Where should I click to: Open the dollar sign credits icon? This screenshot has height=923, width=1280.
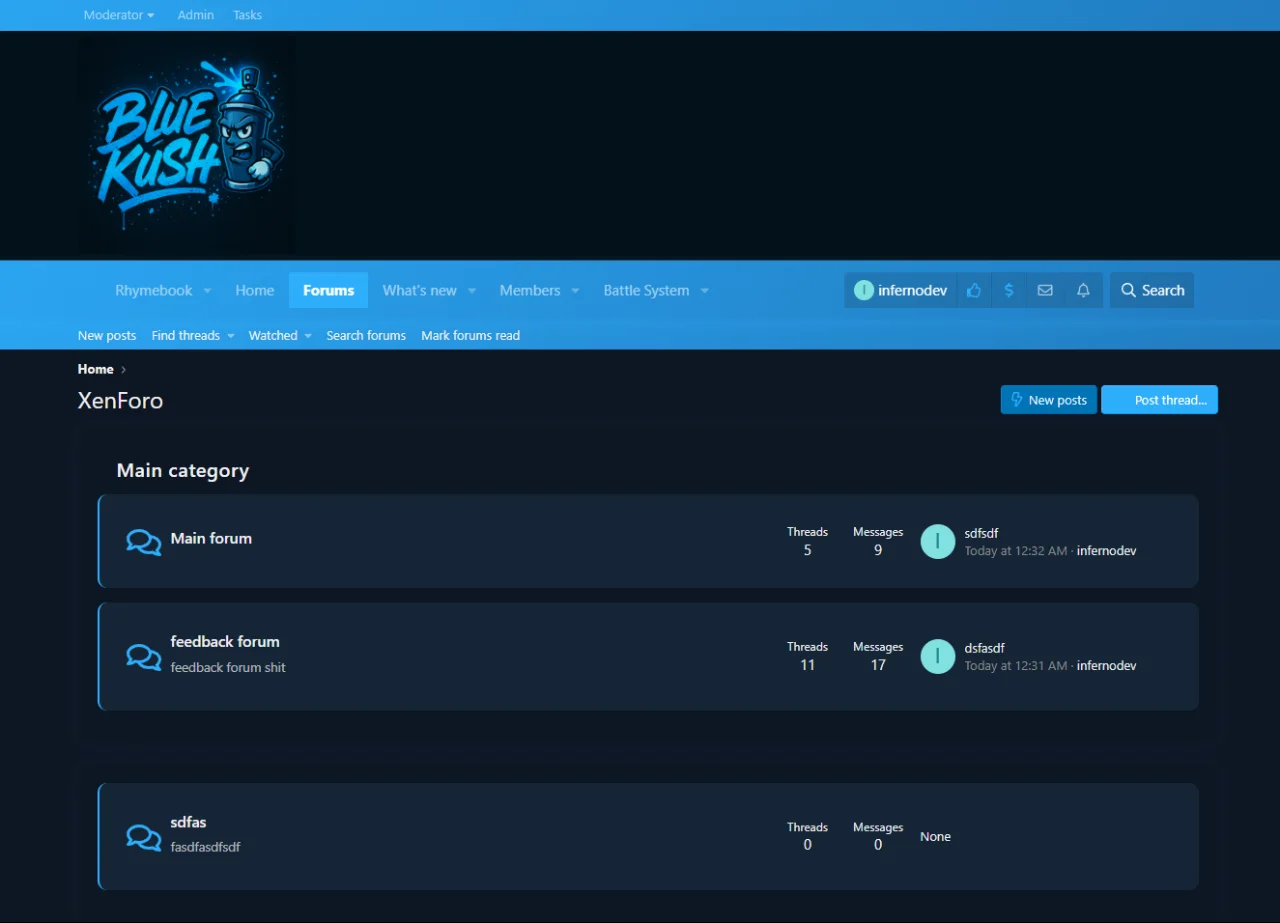tap(1009, 290)
